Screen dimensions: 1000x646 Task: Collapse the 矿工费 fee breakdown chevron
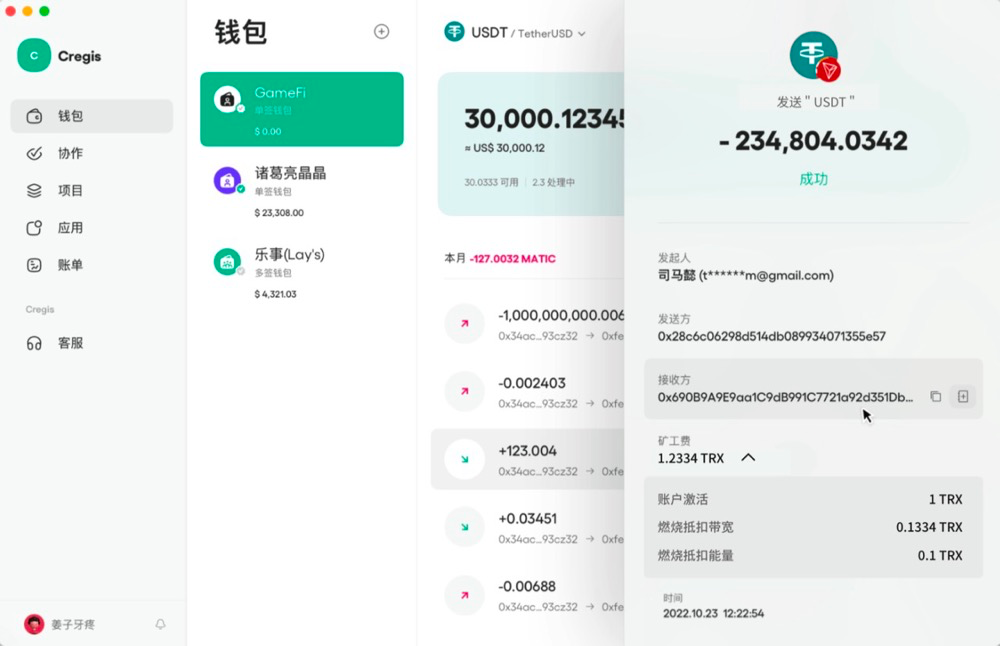click(x=748, y=457)
